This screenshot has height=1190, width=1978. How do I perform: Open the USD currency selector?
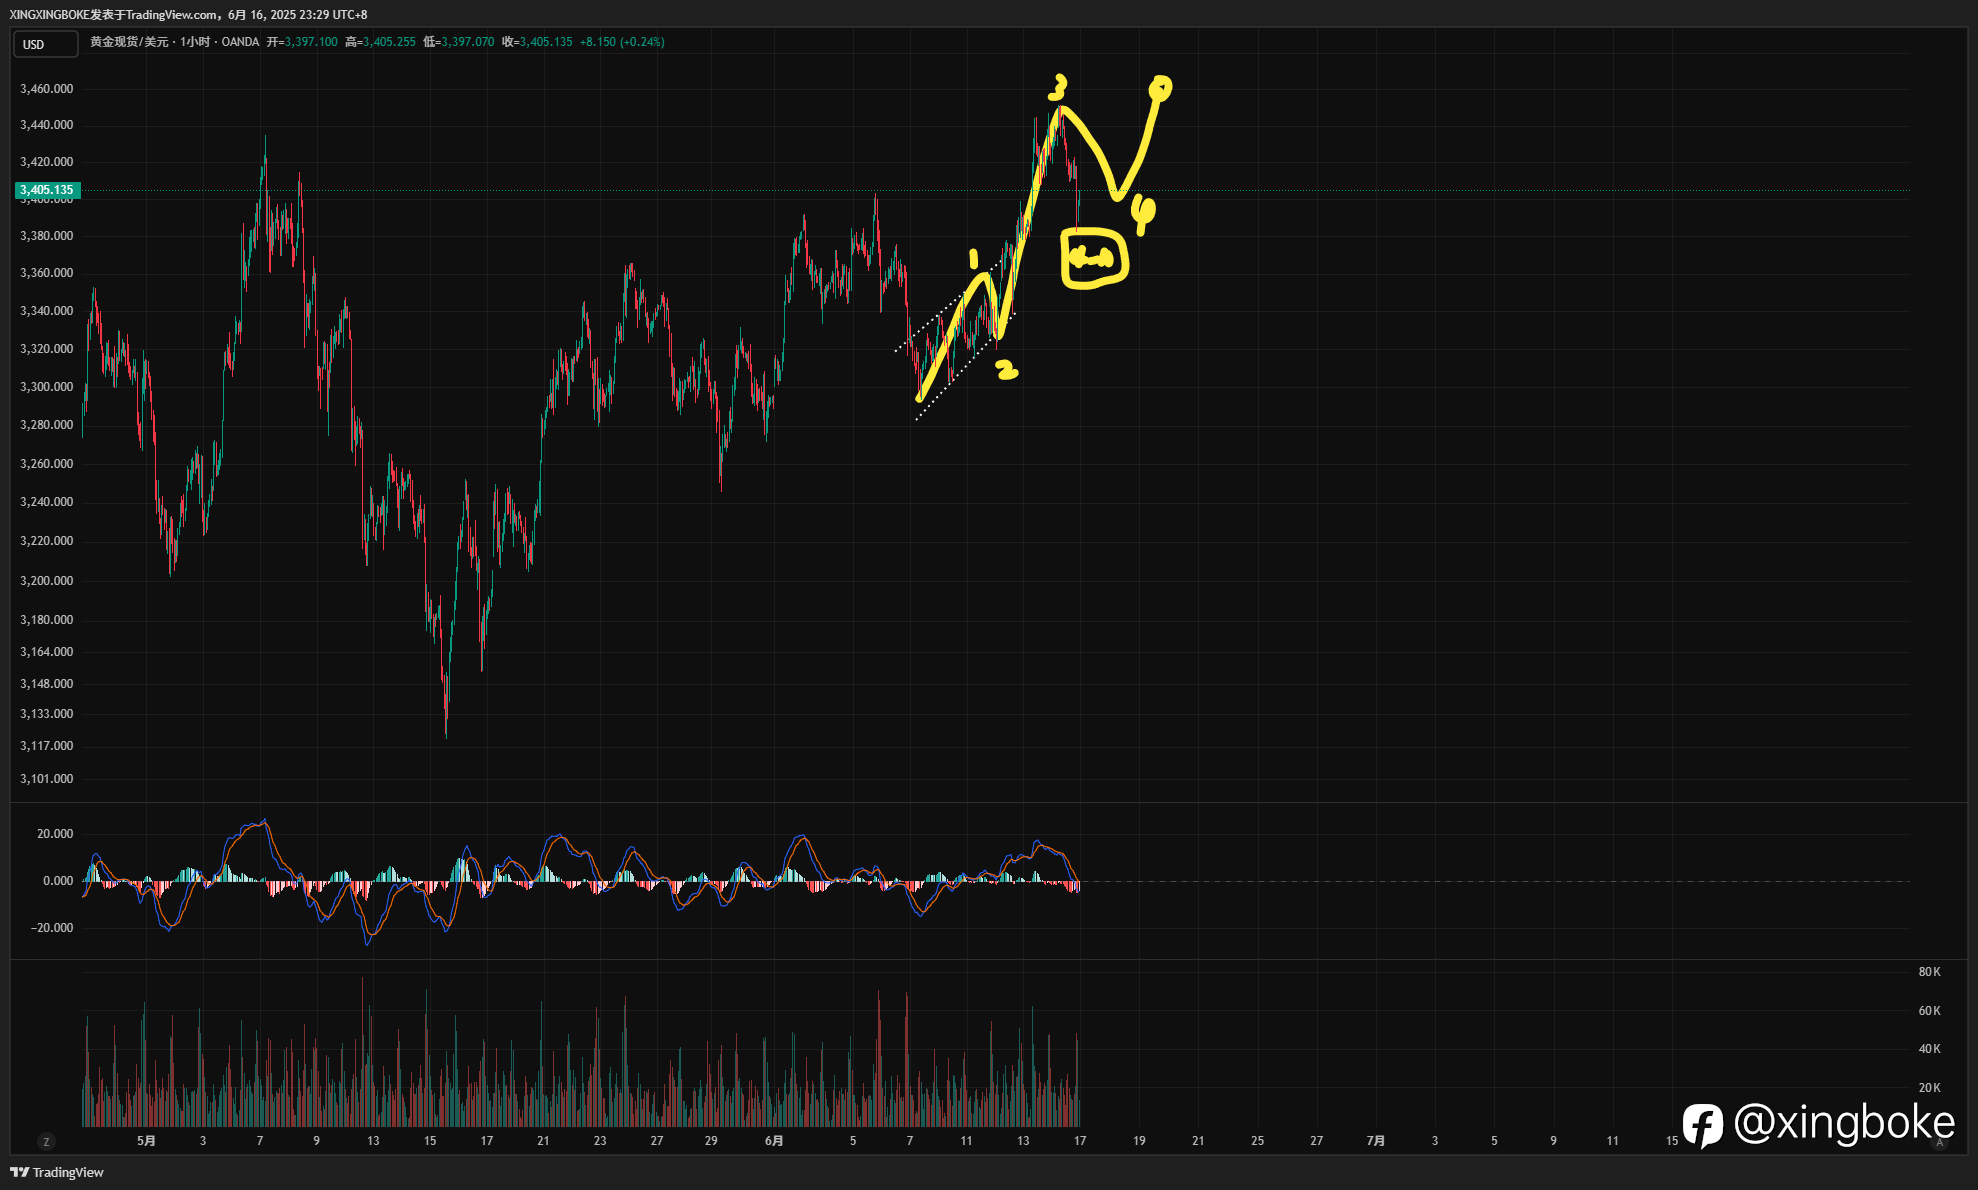[45, 44]
